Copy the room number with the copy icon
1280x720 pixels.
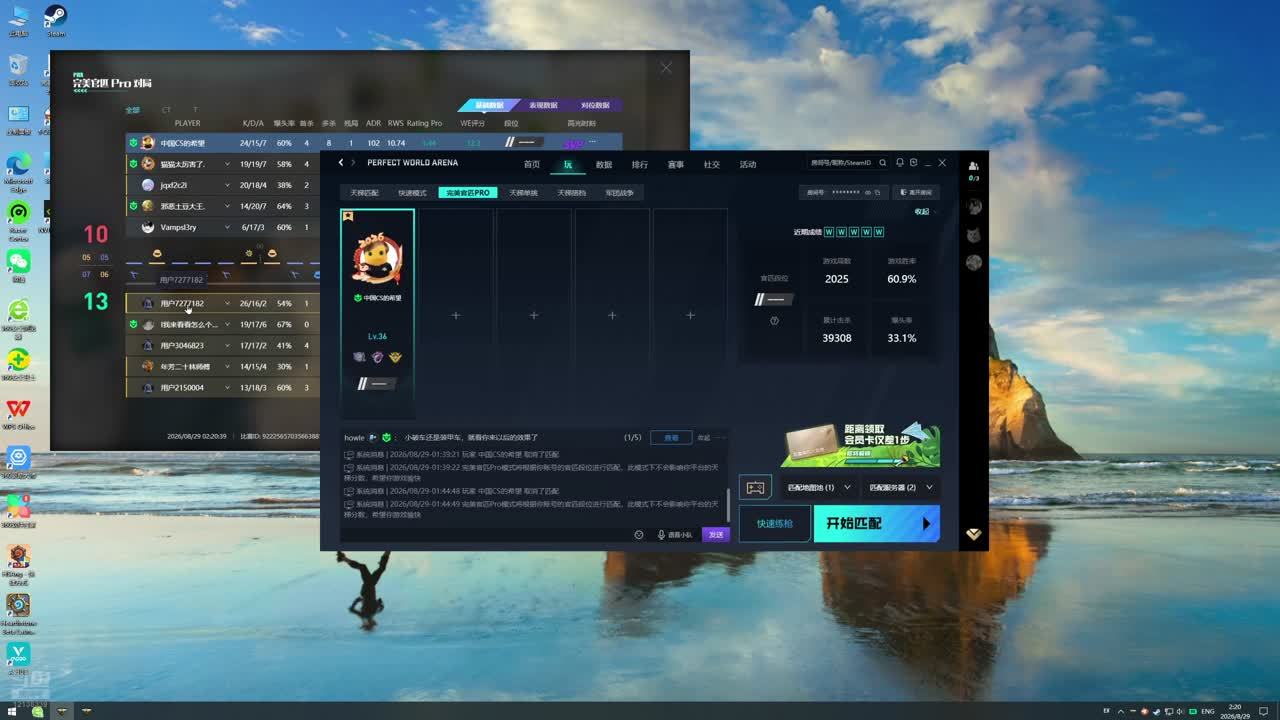(878, 192)
